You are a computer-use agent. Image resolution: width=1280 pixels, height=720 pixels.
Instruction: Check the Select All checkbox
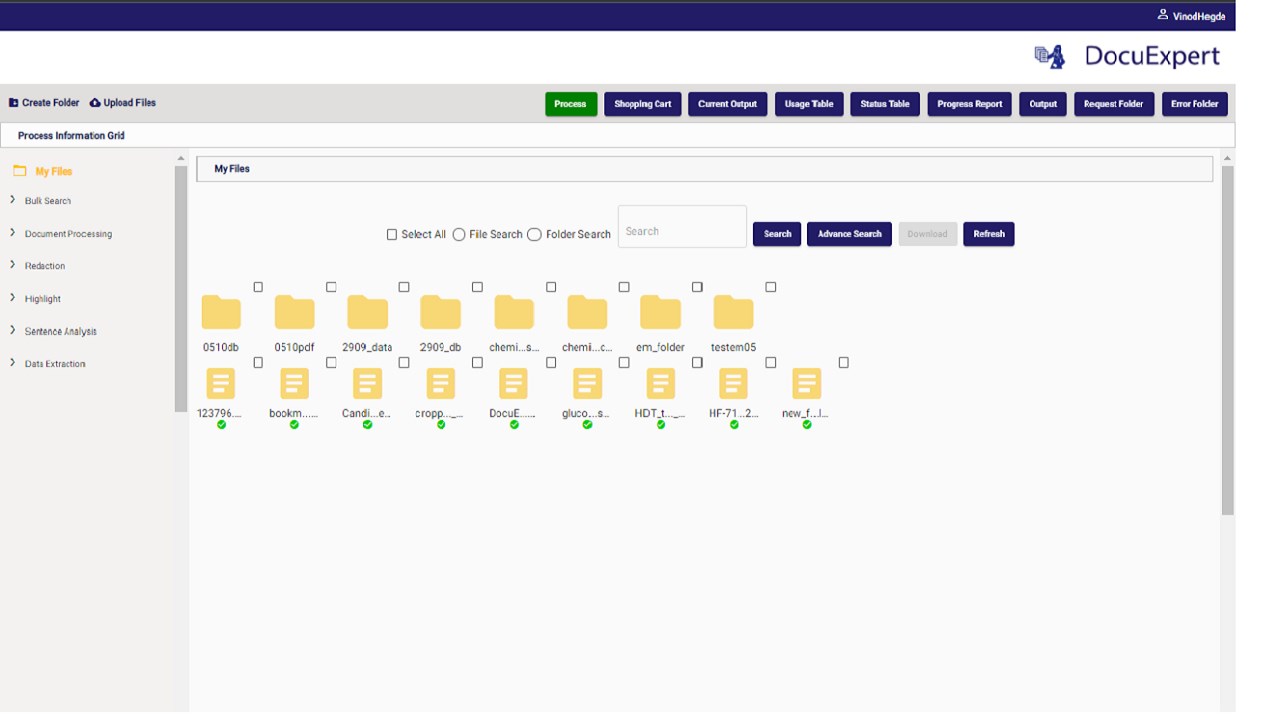coord(392,234)
